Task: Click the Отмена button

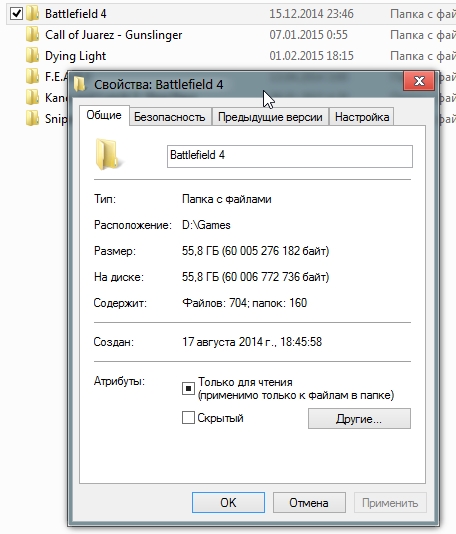Action: 309,503
